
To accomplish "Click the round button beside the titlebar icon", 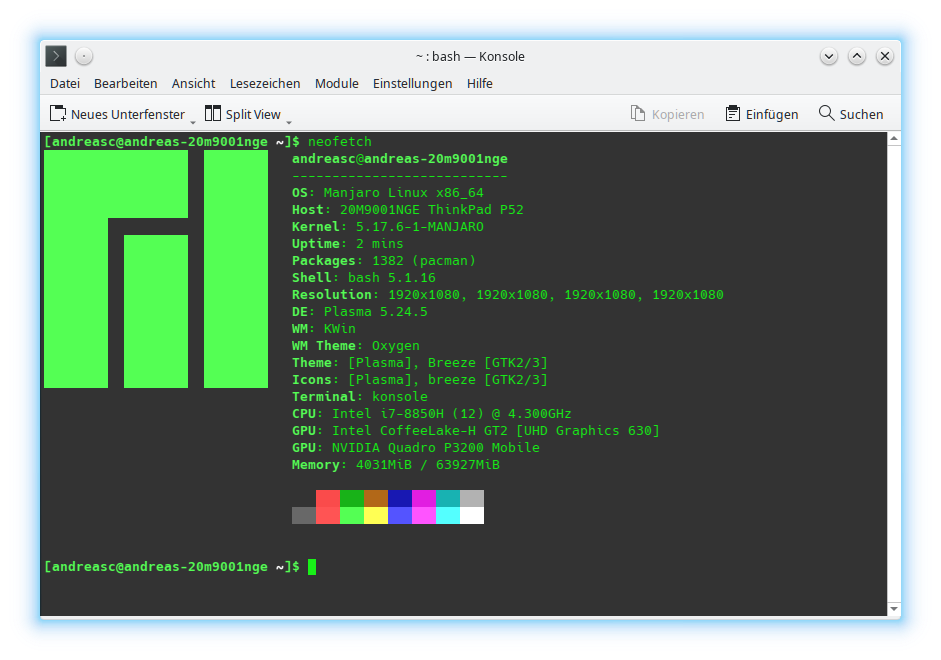I will 84,56.
